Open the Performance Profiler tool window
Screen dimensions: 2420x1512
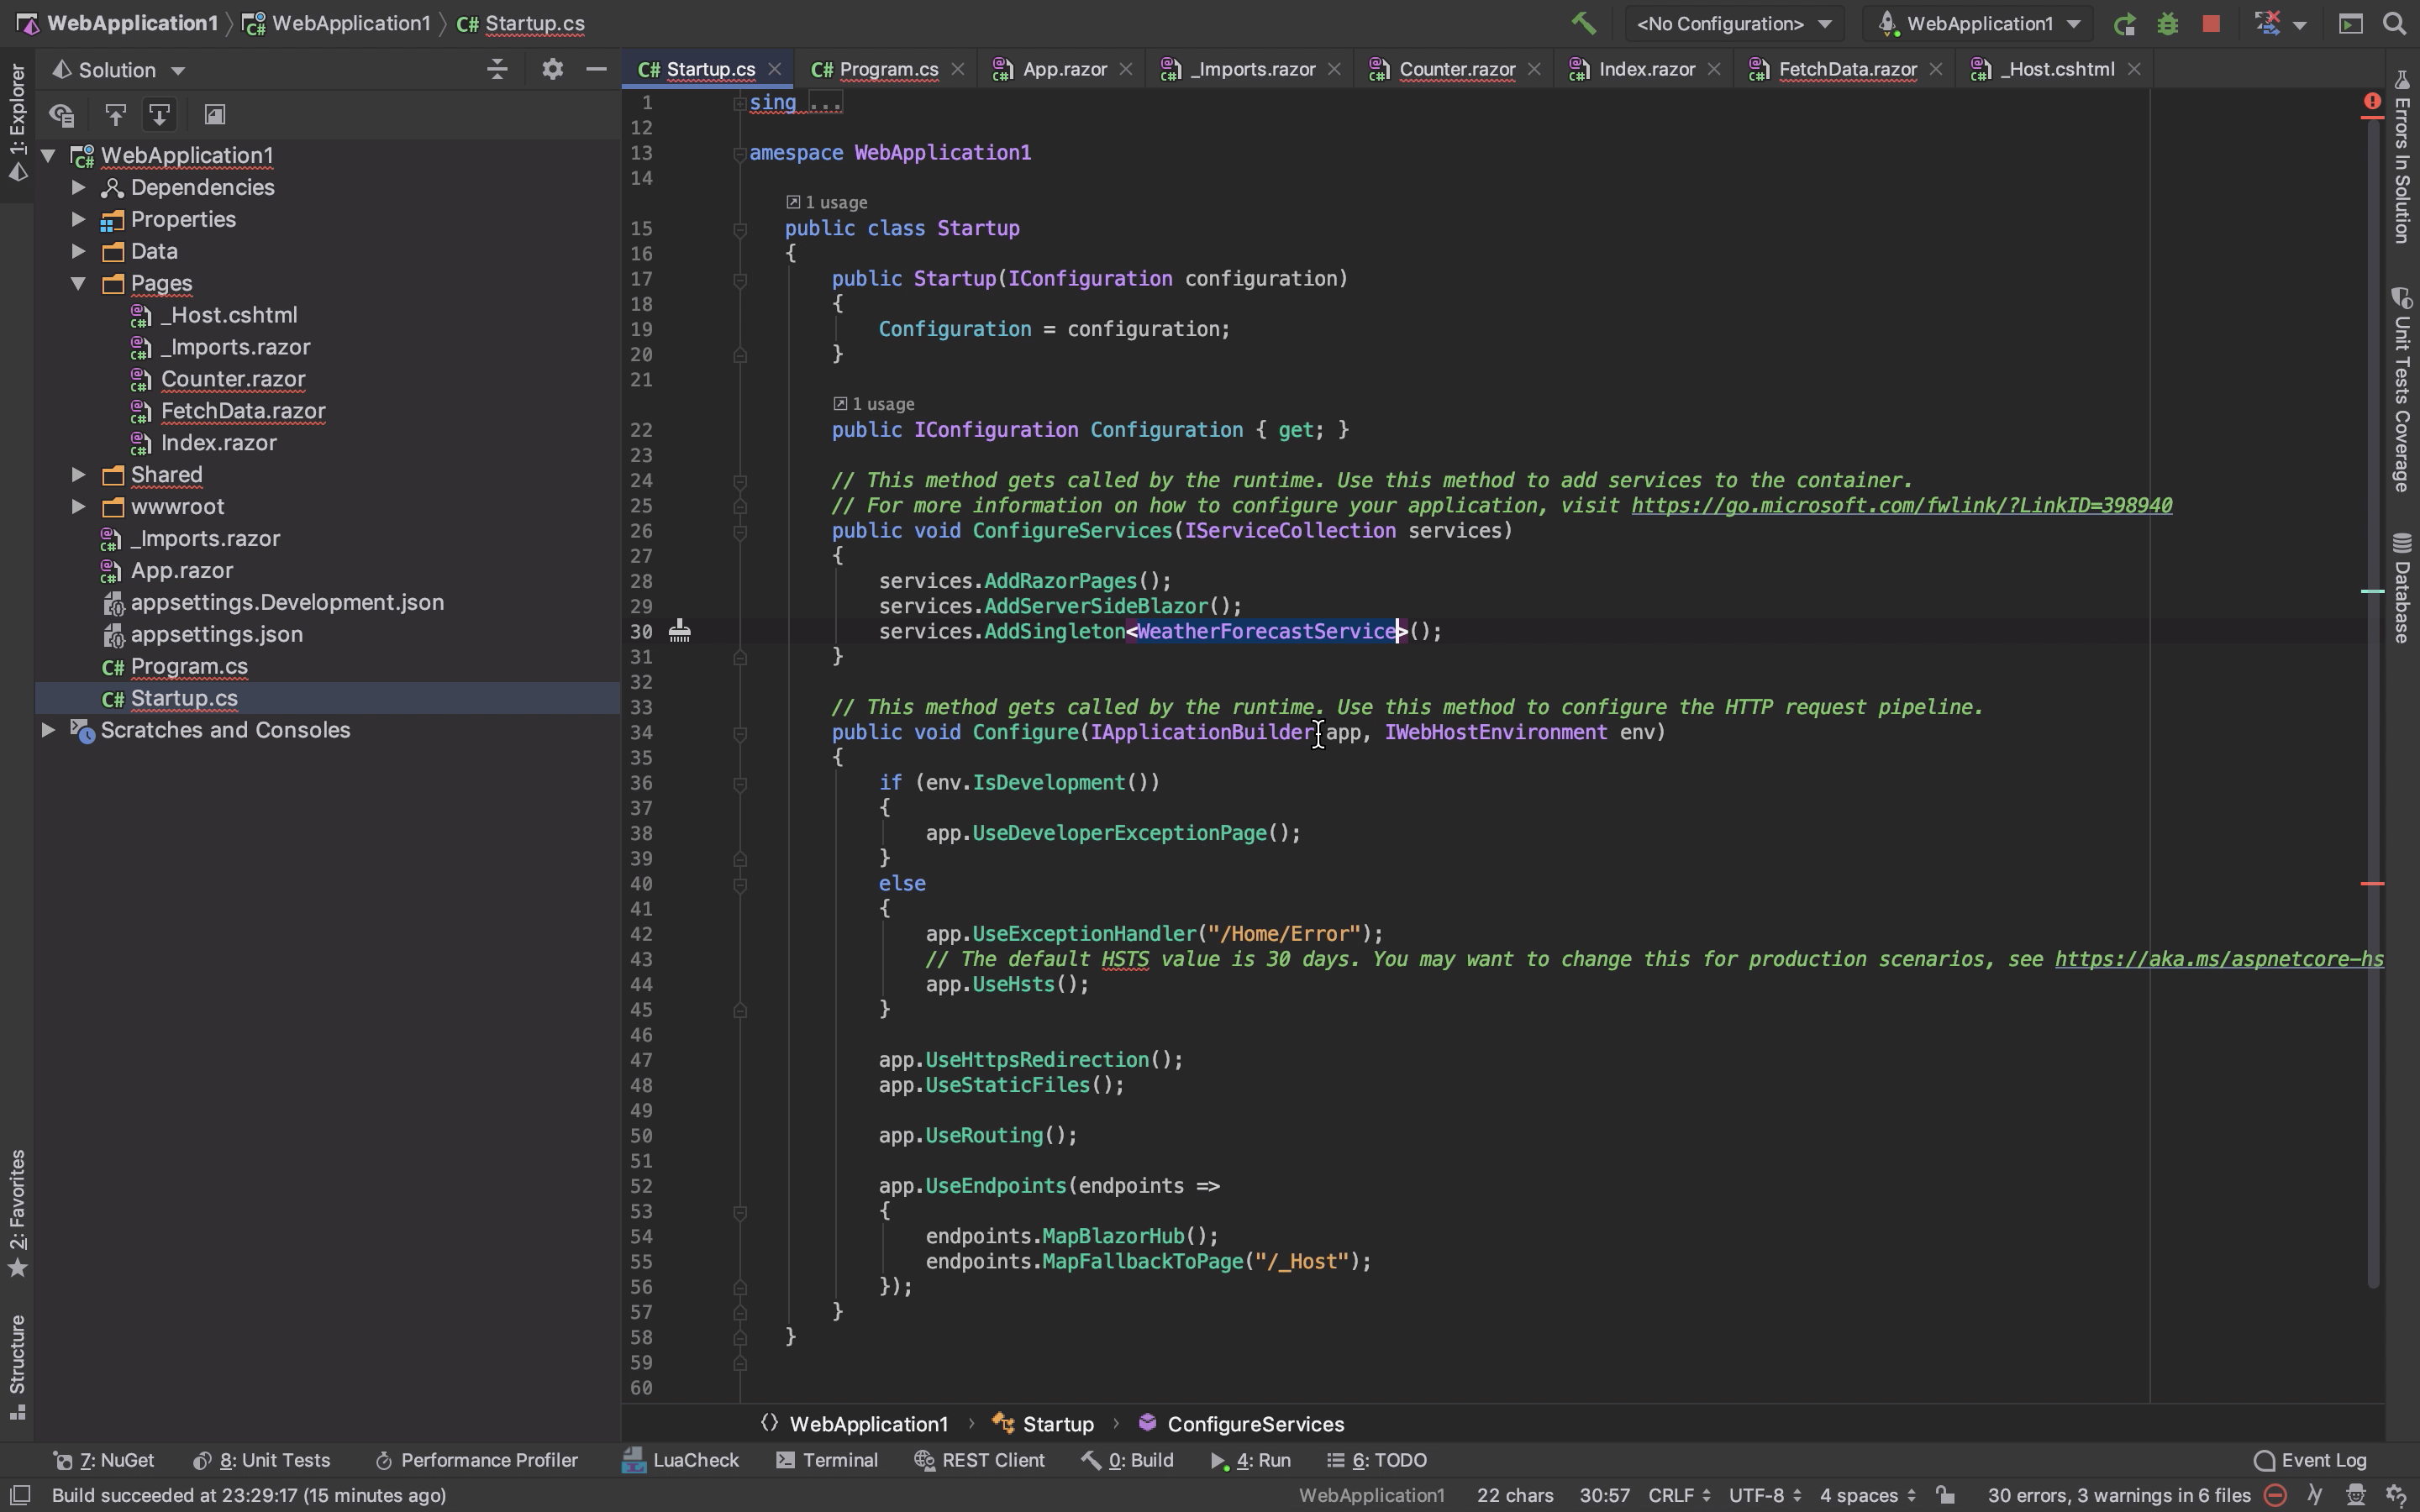point(476,1460)
